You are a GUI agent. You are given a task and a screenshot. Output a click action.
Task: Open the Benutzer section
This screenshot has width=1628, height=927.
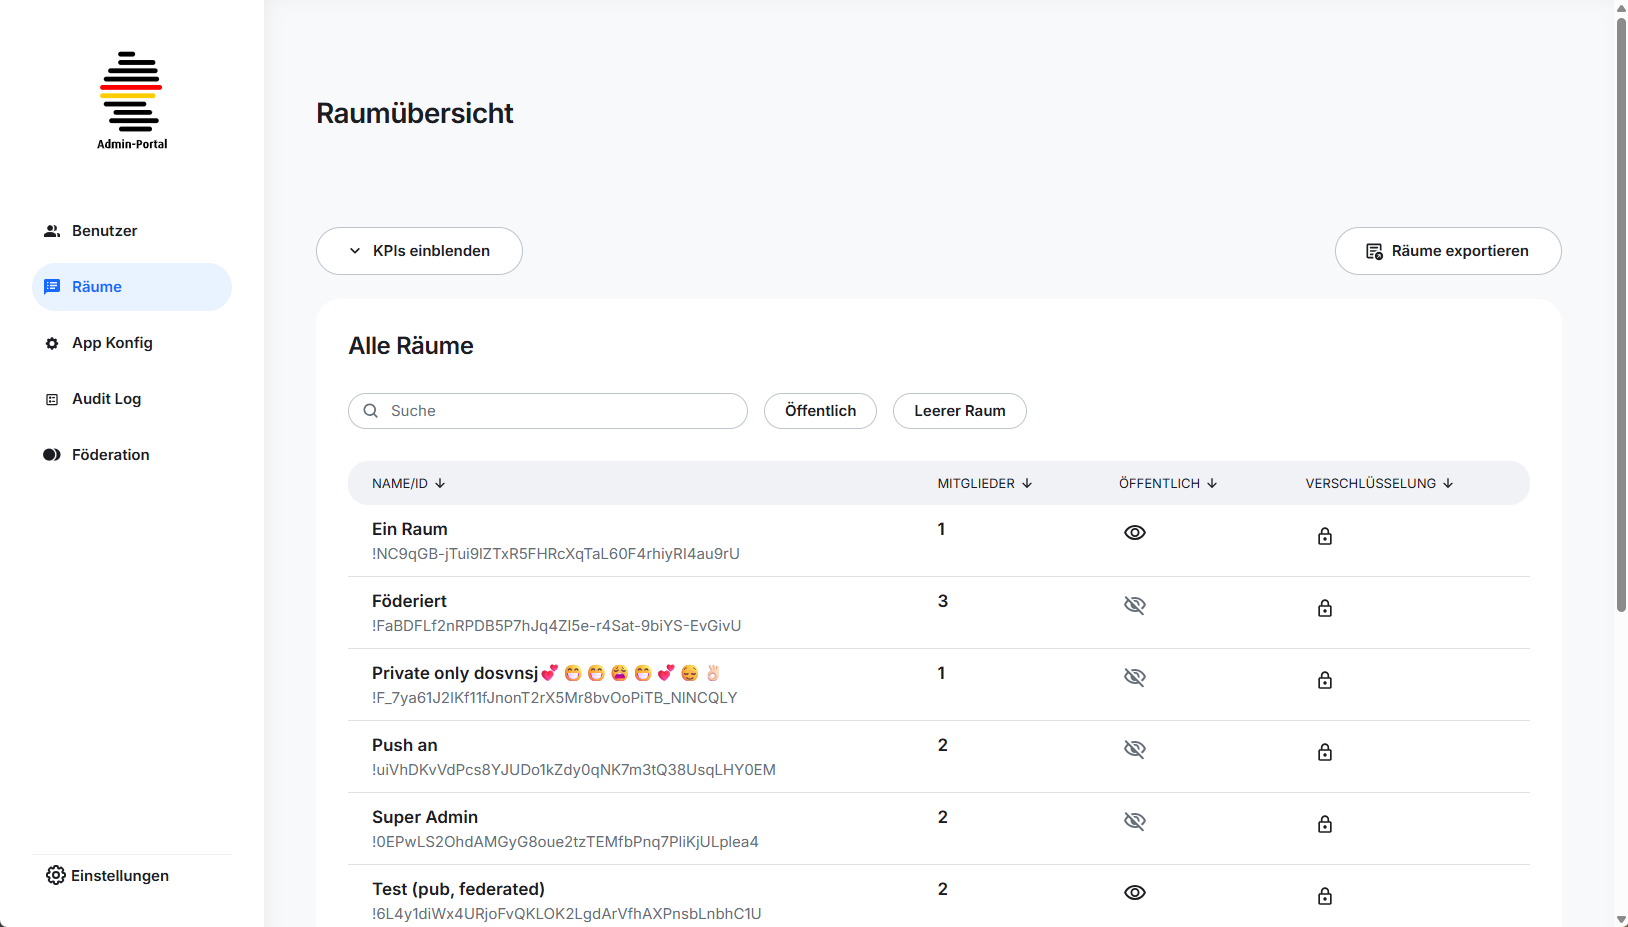132,231
